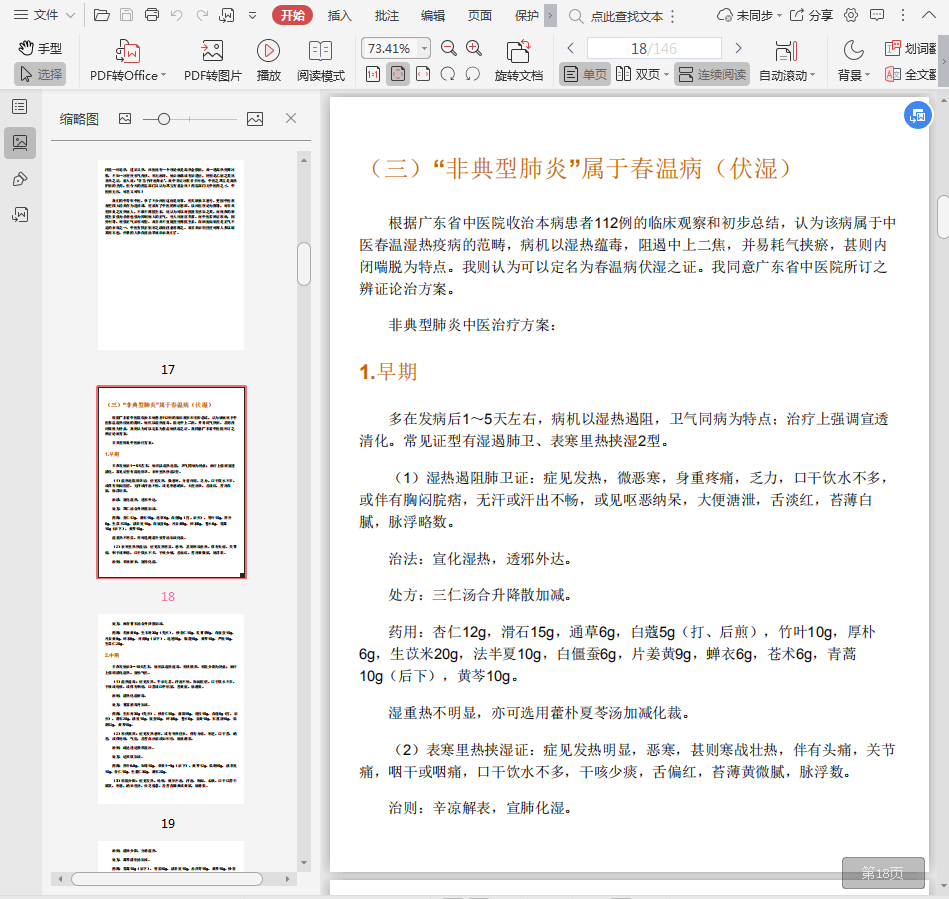Start slideshow with the 播放 icon
The width and height of the screenshot is (949, 899).
tap(268, 51)
